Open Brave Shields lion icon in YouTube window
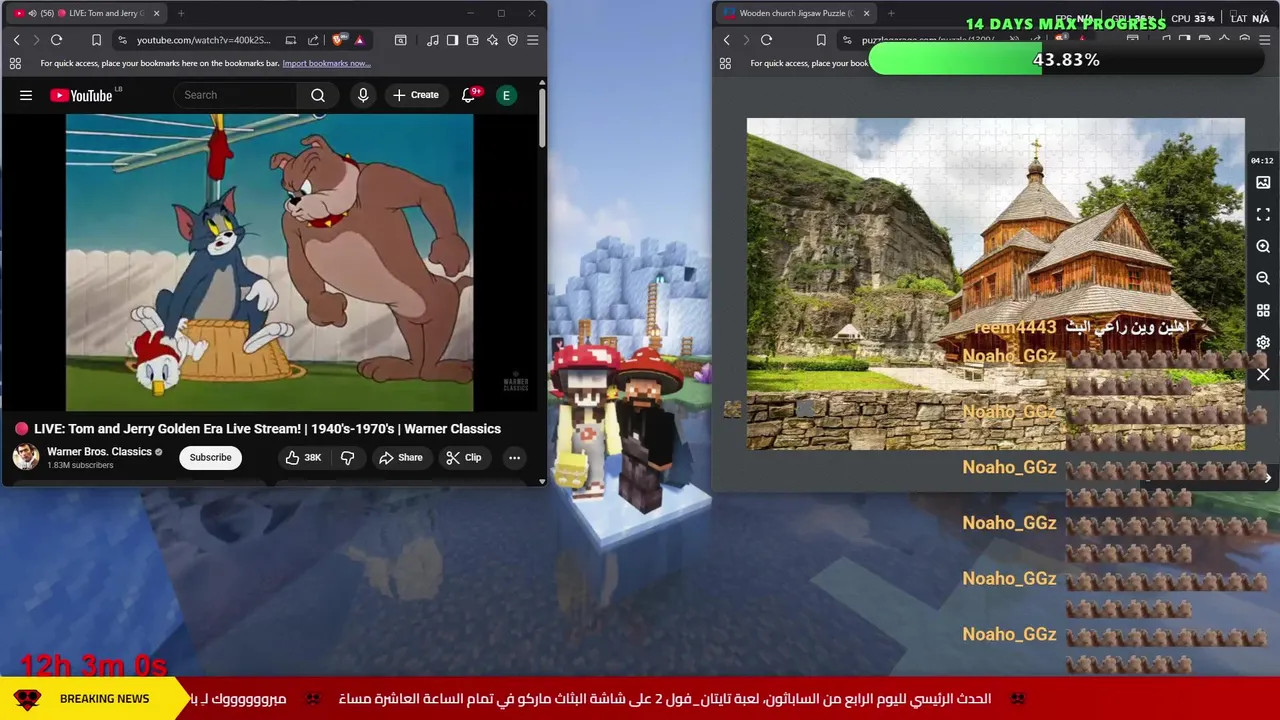 (337, 40)
